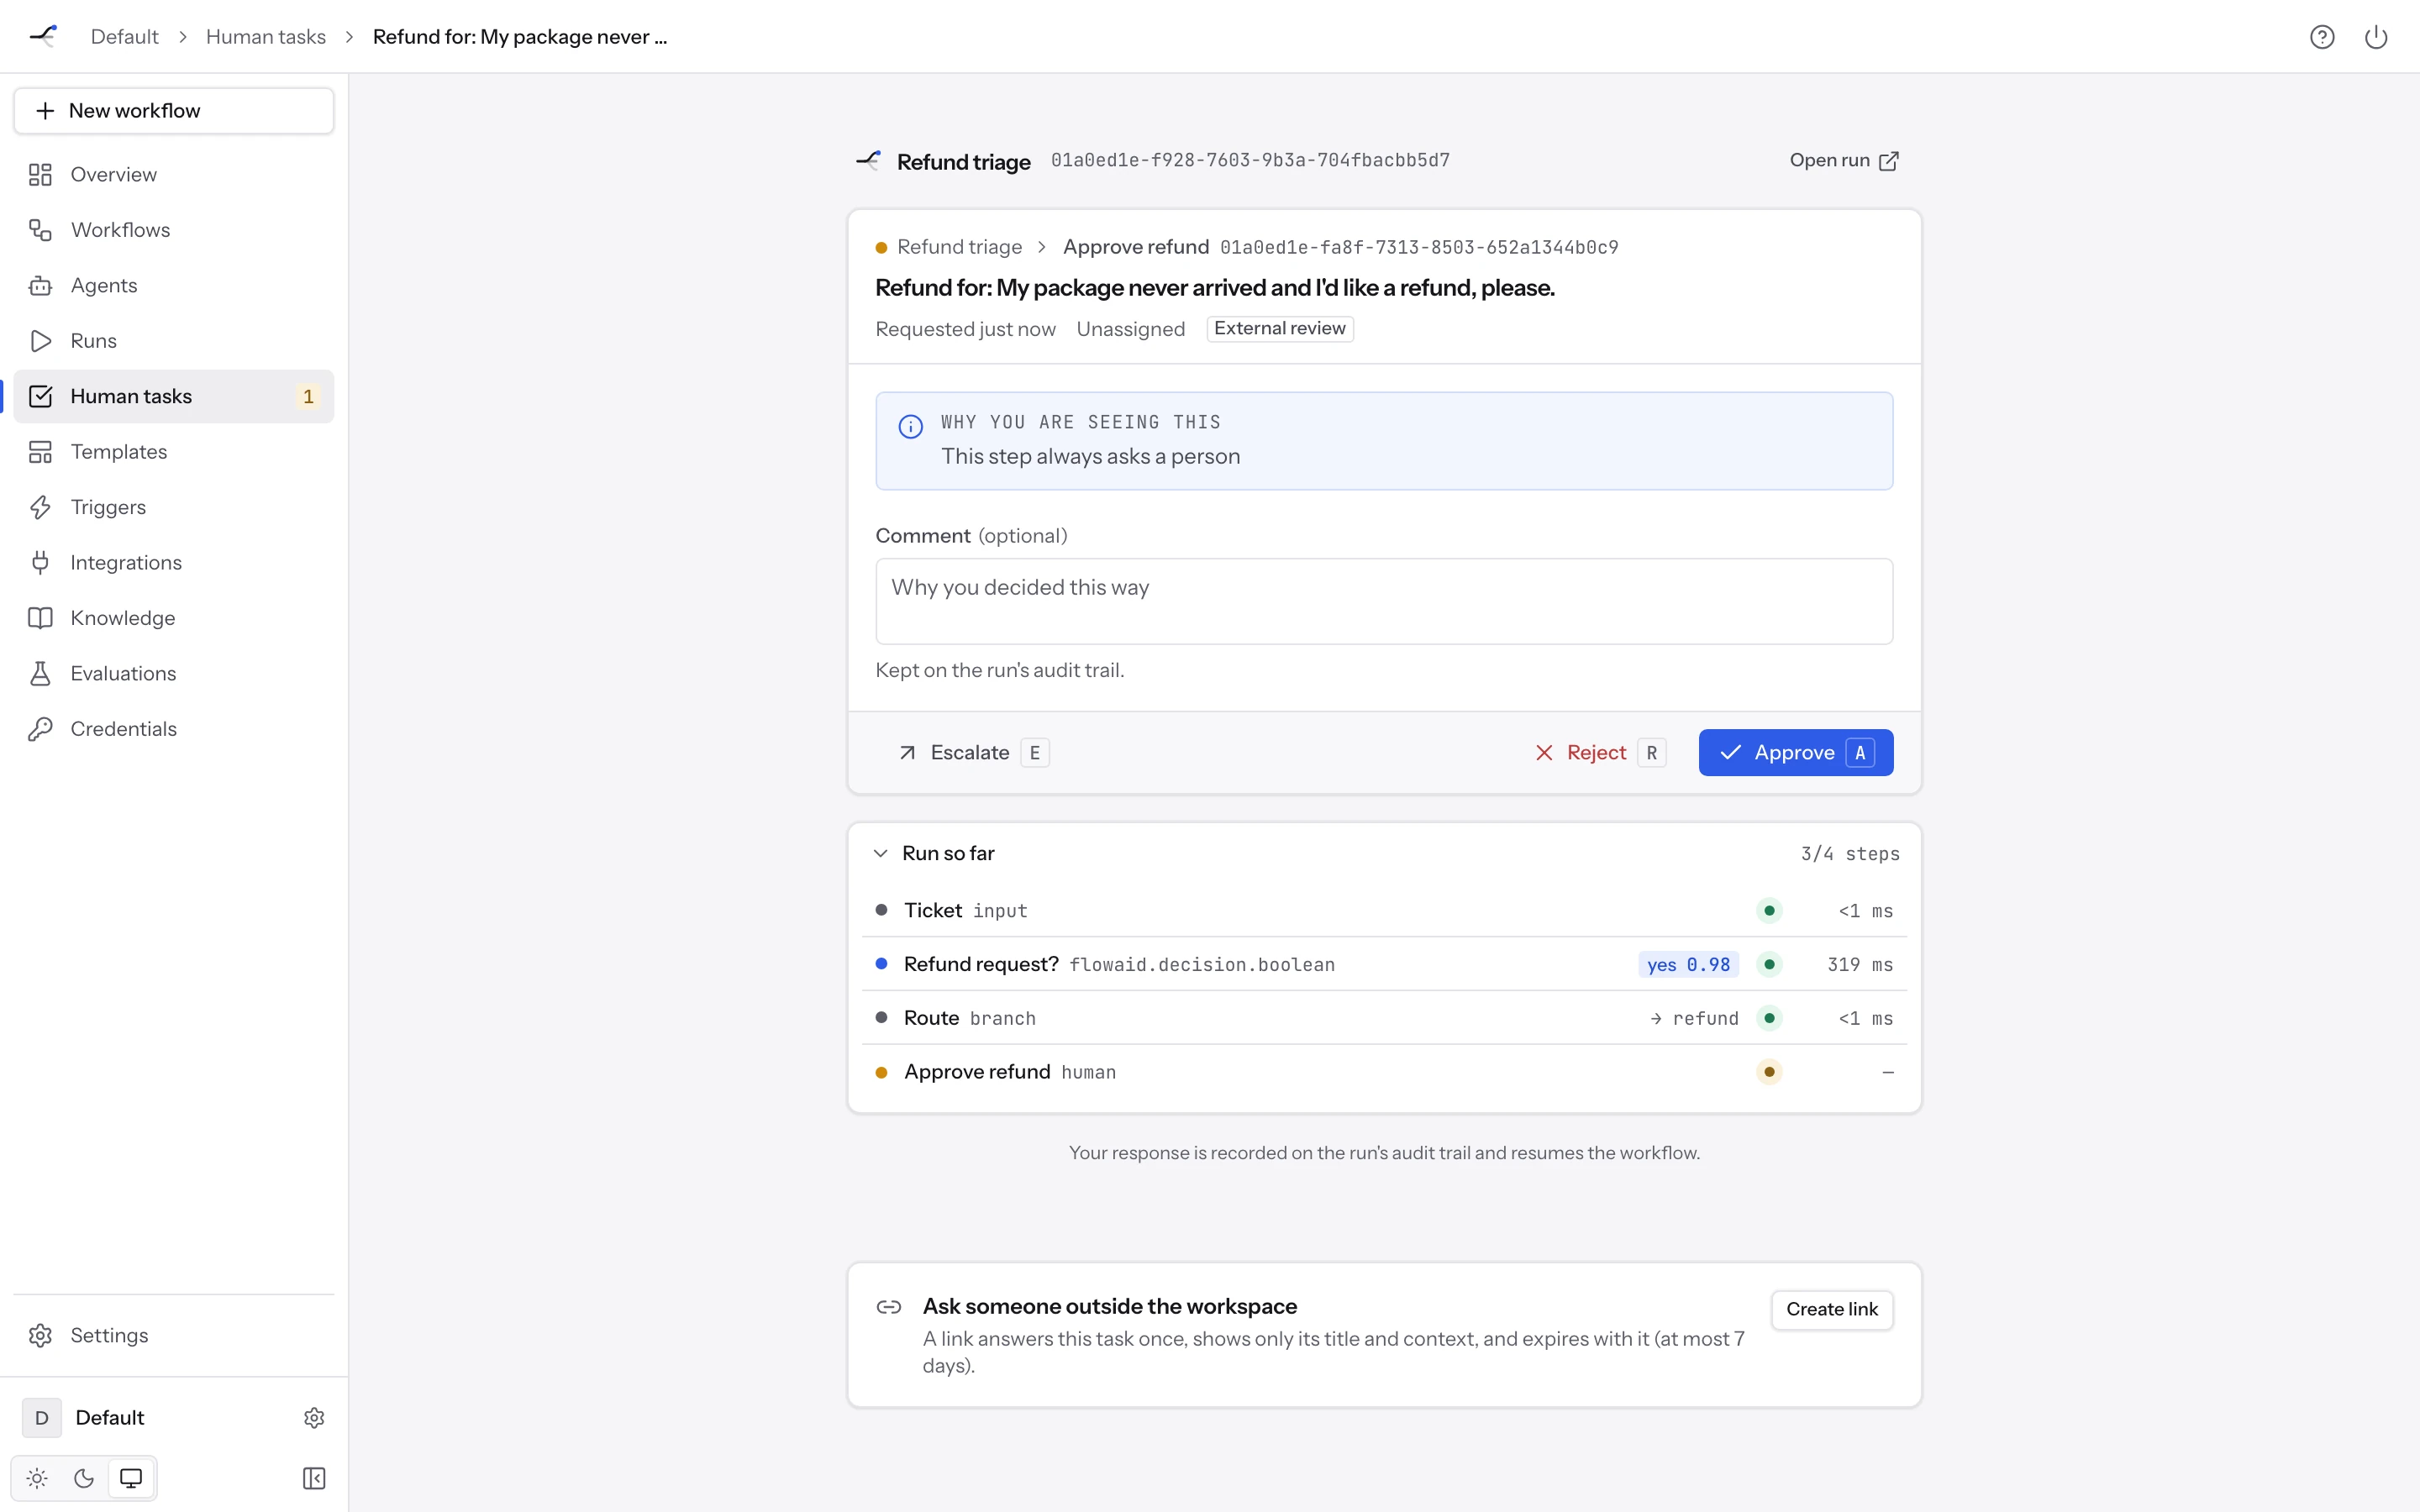The height and width of the screenshot is (1512, 2420).
Task: Click the yes 0.98 decision badge
Action: [1688, 965]
